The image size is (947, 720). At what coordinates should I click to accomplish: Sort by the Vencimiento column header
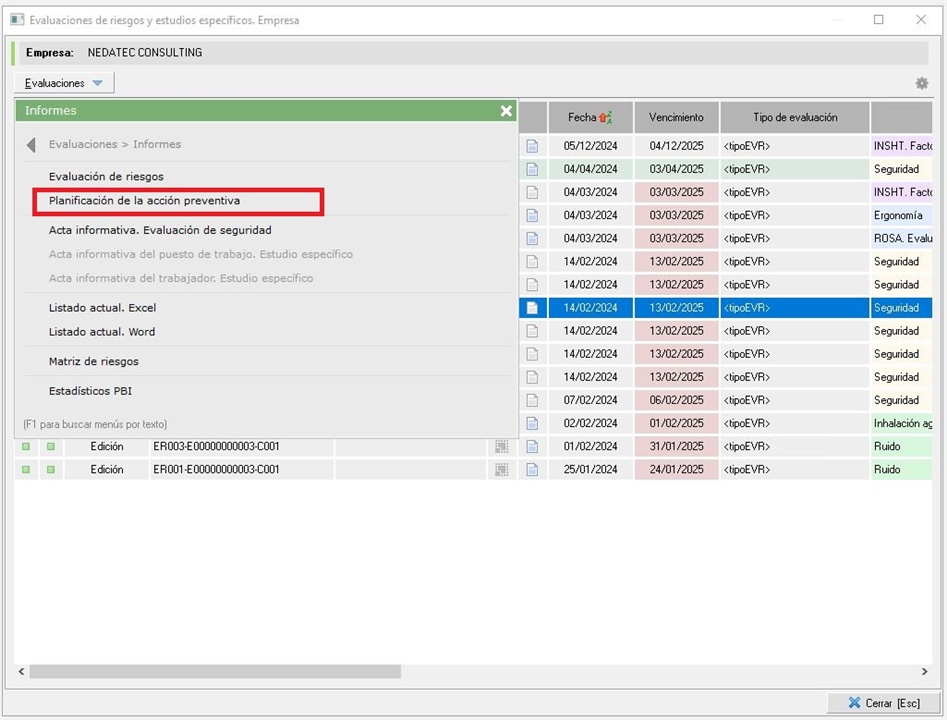[x=676, y=117]
